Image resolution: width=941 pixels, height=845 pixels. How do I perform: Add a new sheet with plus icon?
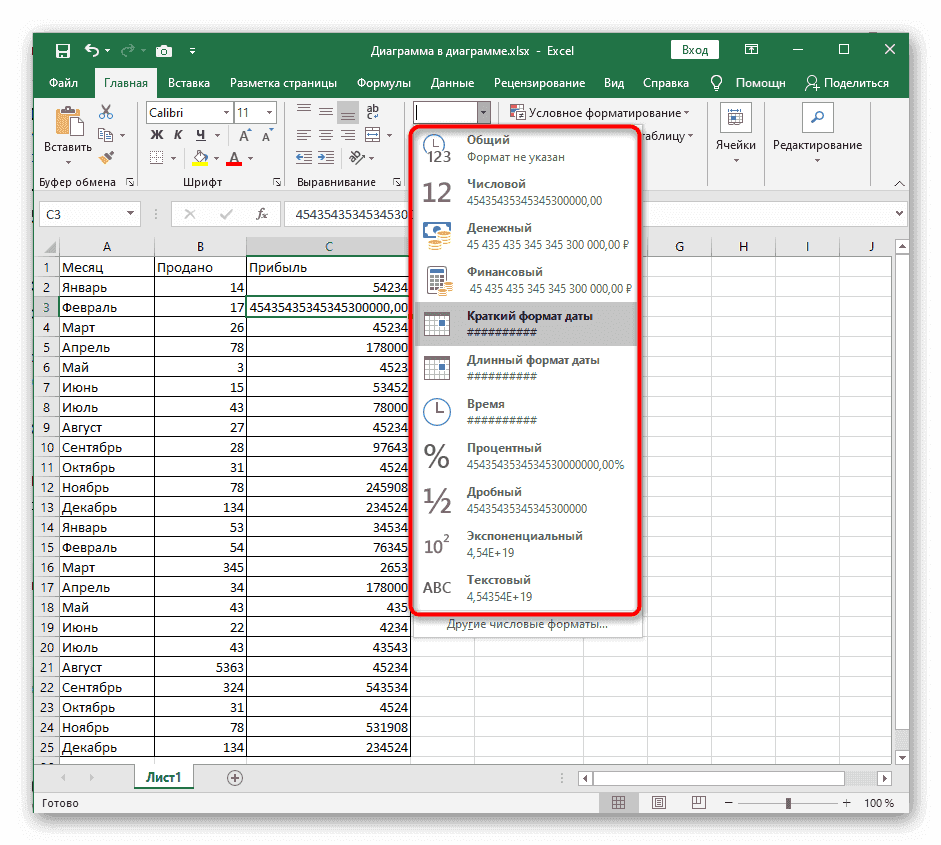click(235, 777)
